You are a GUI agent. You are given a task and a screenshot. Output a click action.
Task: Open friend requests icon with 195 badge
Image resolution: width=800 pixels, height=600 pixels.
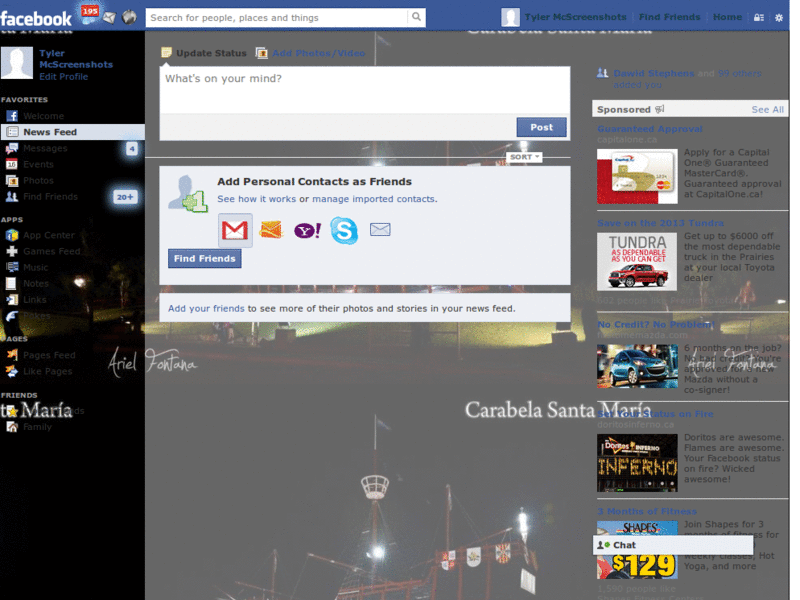[x=90, y=14]
